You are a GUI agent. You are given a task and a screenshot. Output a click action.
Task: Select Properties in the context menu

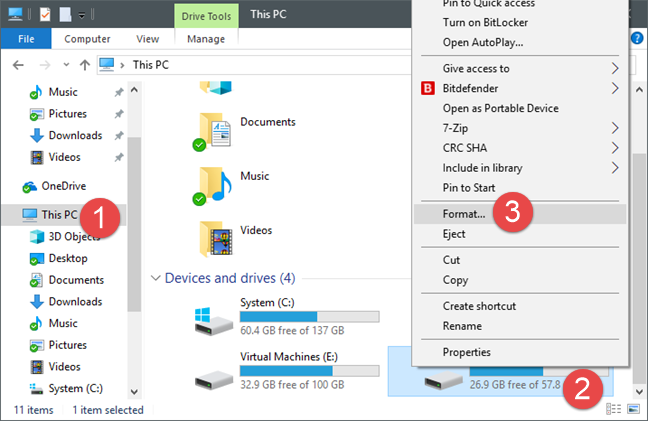tap(467, 352)
